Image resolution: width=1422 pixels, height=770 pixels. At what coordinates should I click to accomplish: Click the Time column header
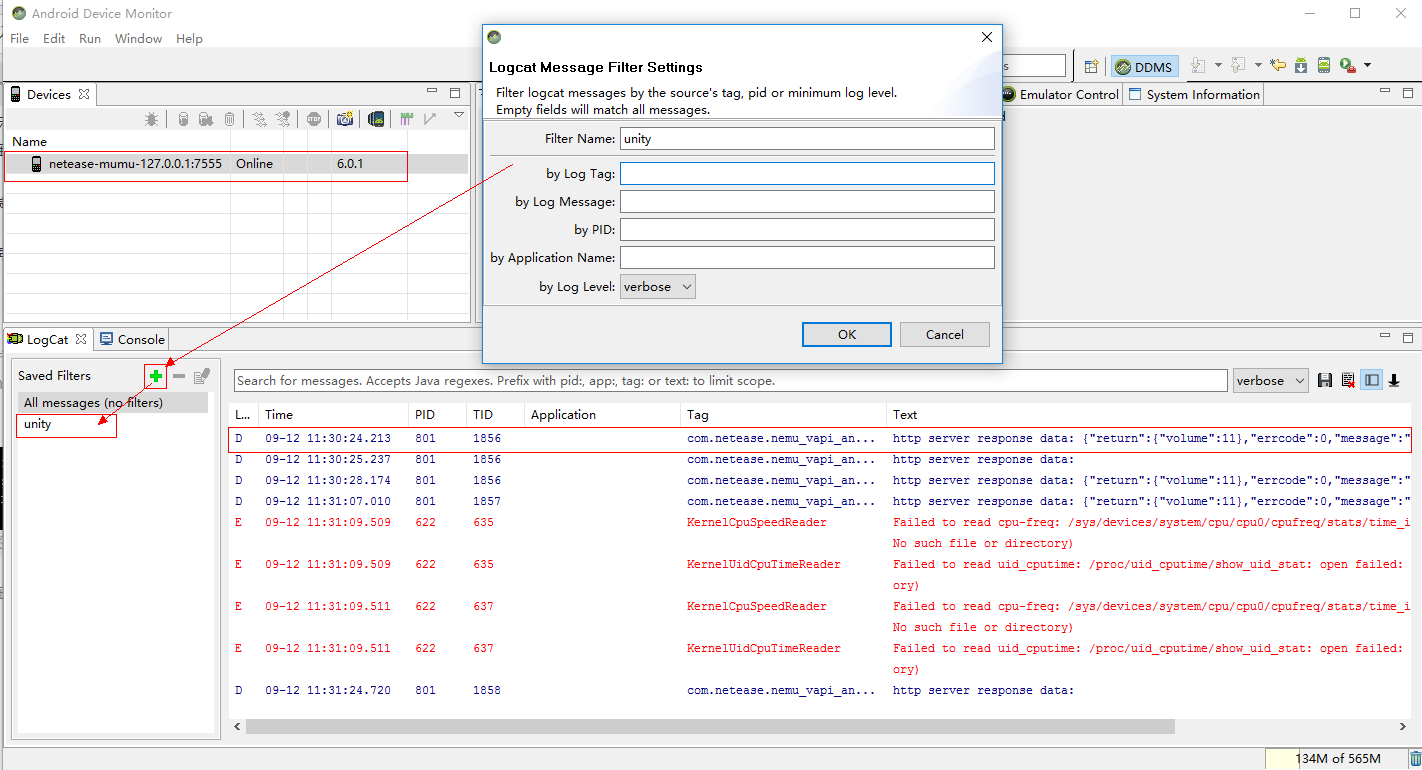pyautogui.click(x=333, y=414)
